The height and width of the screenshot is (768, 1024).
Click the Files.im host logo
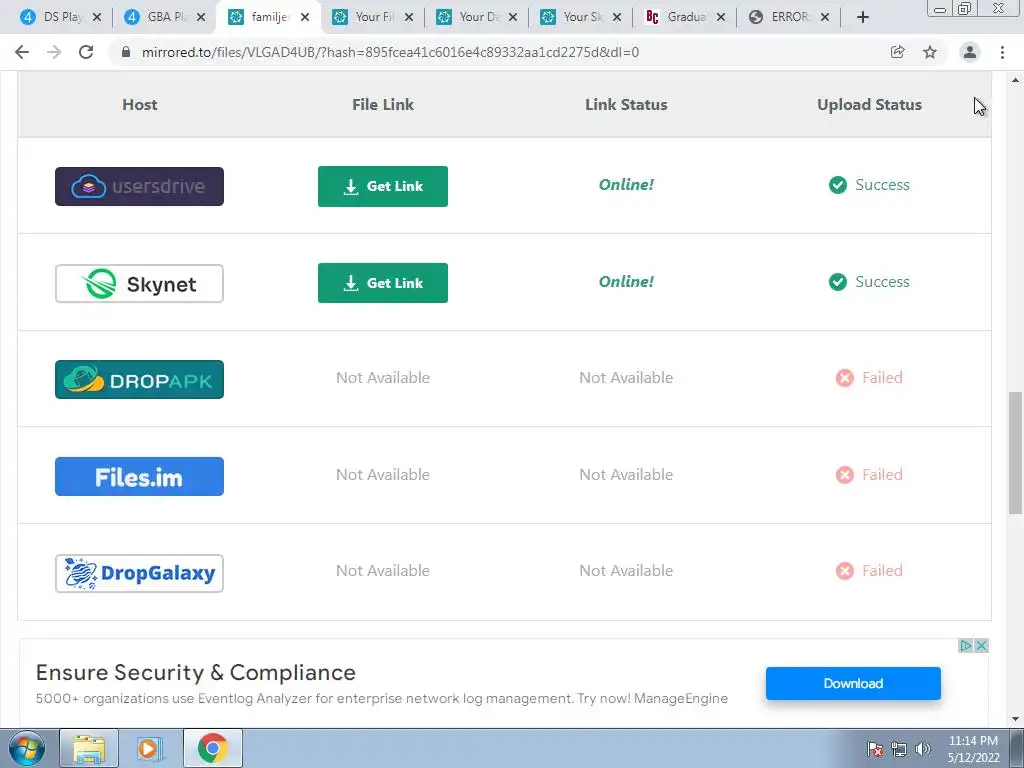point(139,477)
